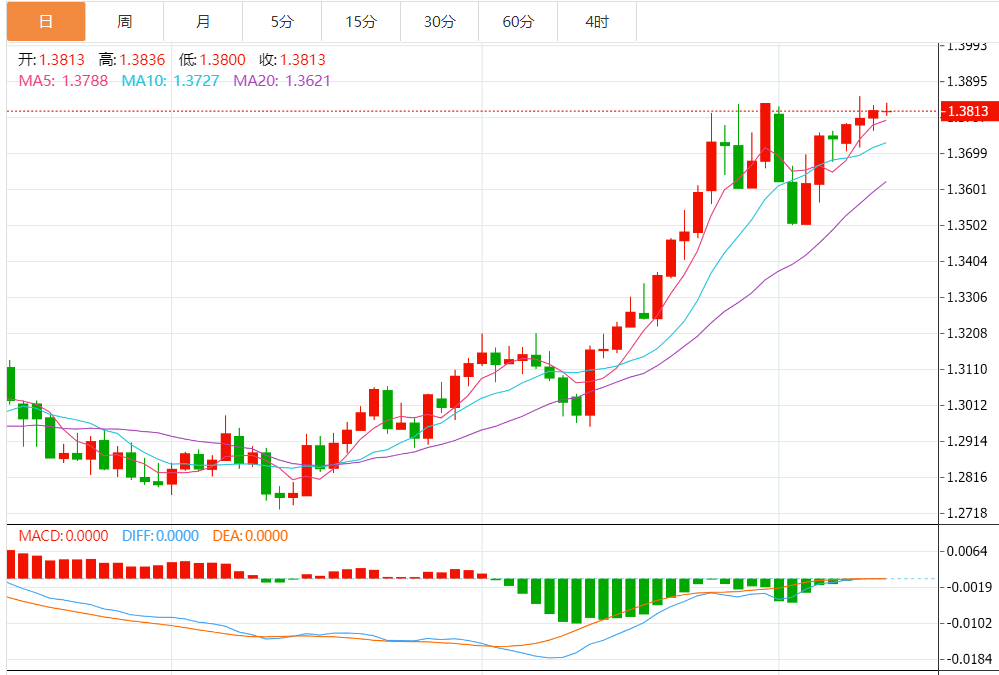Switch to the weekly 周 tab
This screenshot has height=675, width=999.
[125, 22]
